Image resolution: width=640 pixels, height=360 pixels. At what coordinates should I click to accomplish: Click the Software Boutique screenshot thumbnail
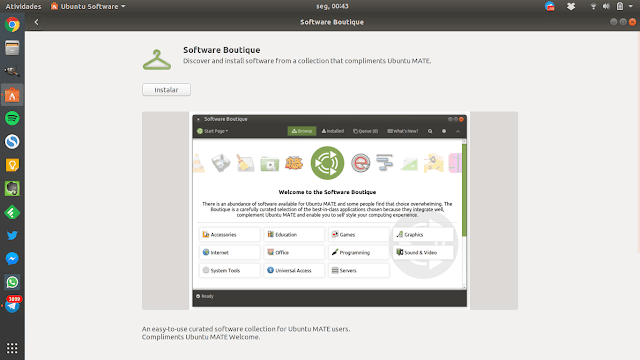tap(330, 211)
